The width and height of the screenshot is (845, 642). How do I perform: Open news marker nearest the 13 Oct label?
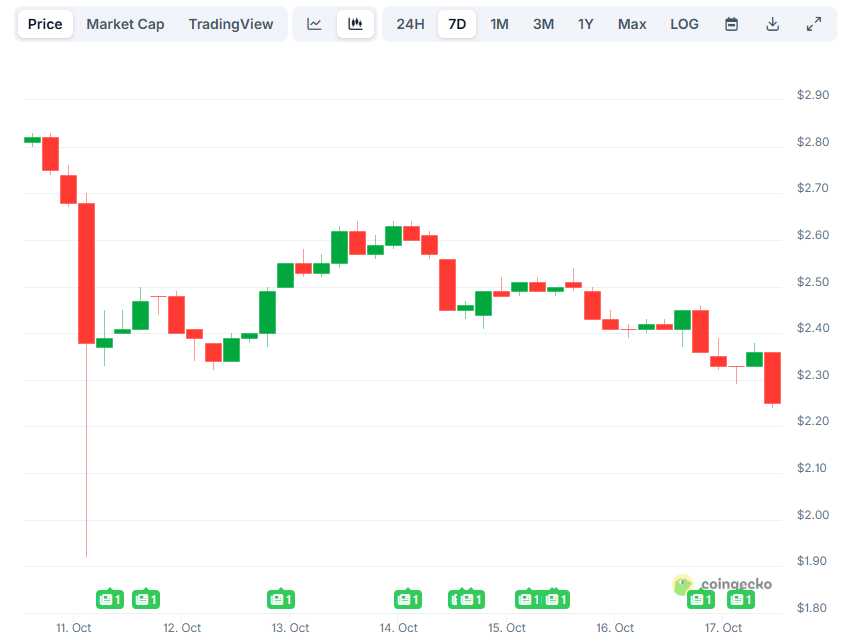(x=281, y=599)
